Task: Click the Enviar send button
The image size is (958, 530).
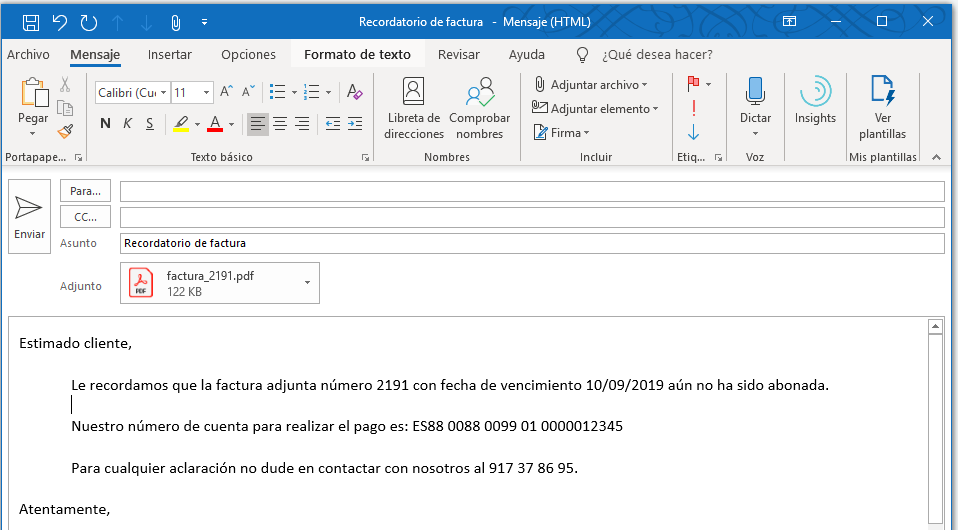Action: tap(29, 217)
